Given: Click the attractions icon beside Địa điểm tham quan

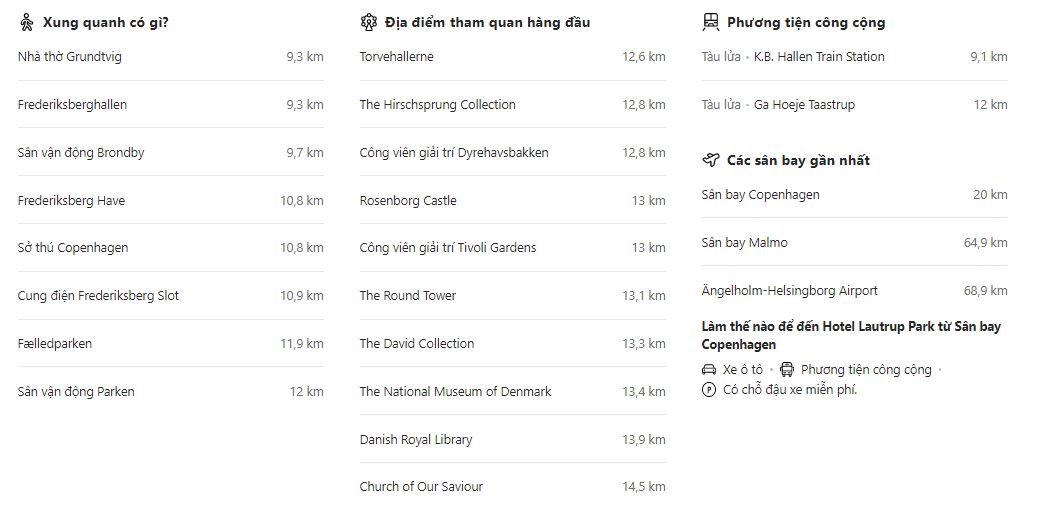Looking at the screenshot, I should 368,22.
